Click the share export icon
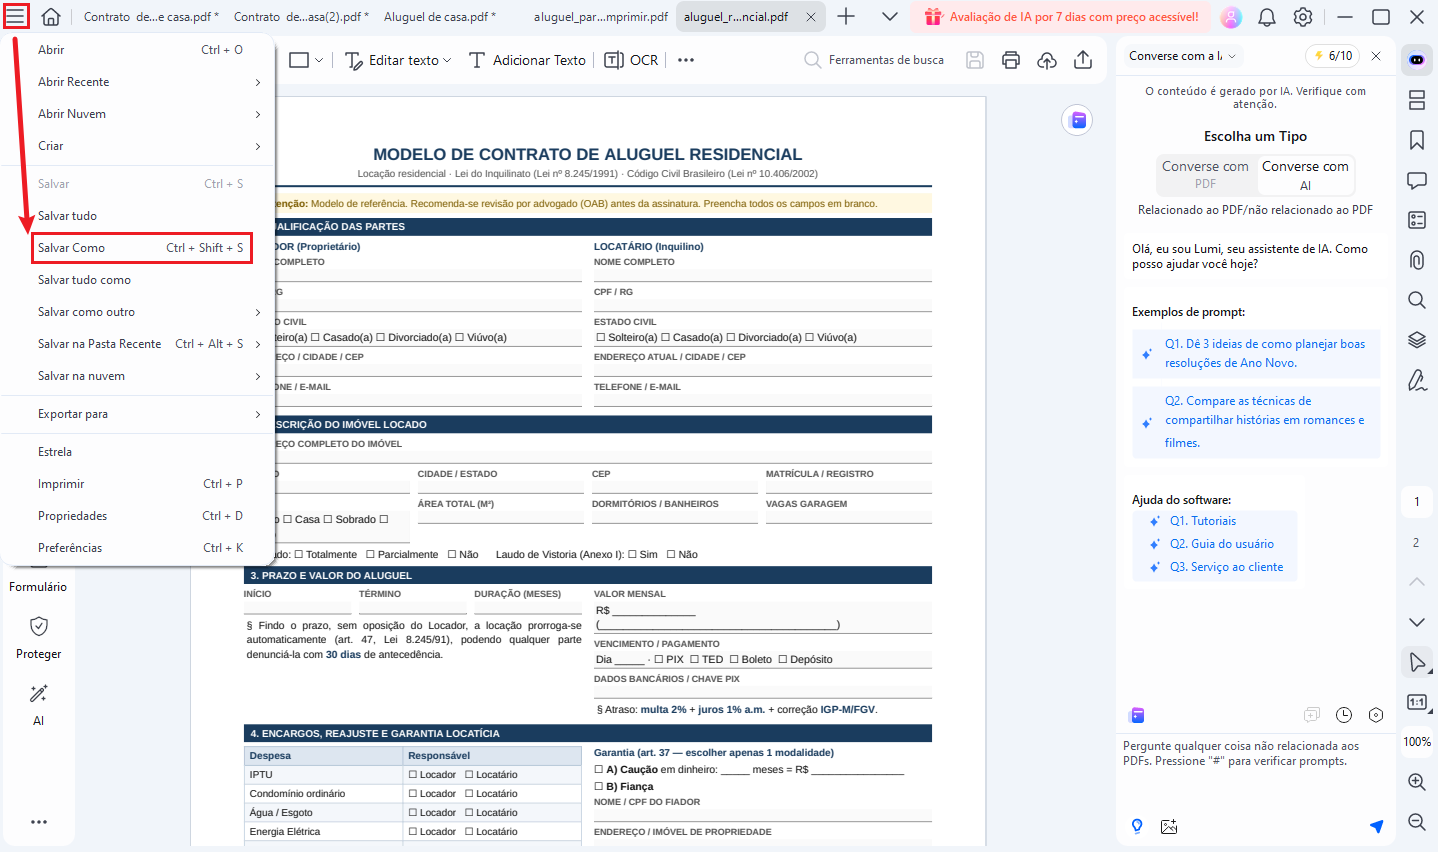The width and height of the screenshot is (1438, 852). [x=1083, y=60]
